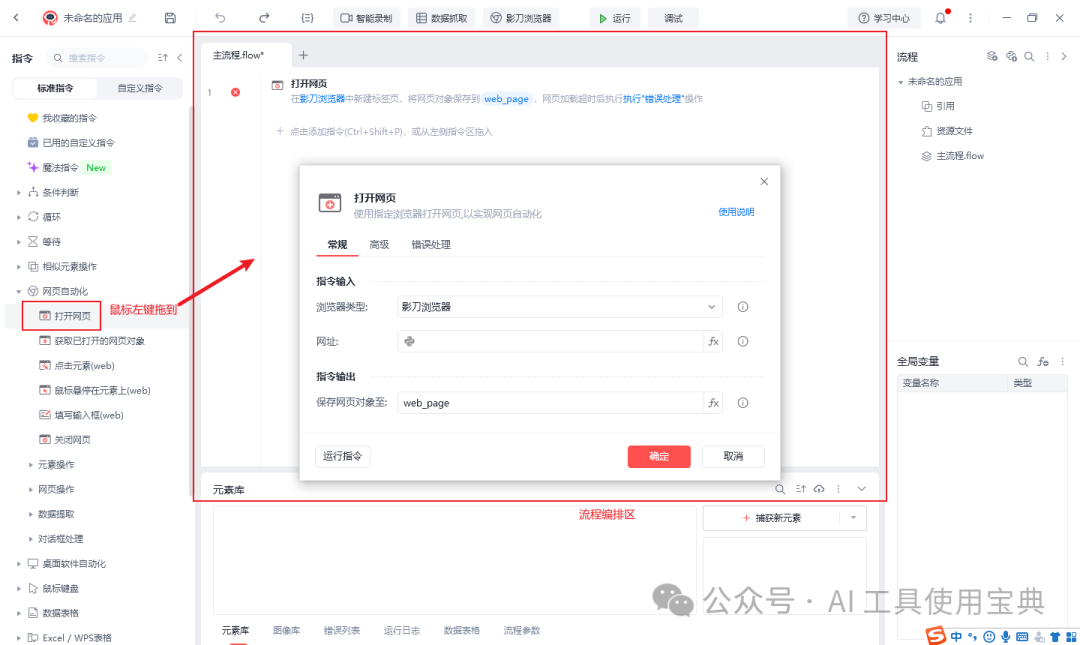Expand the 循环 category
The image size is (1080, 645).
click(19, 217)
